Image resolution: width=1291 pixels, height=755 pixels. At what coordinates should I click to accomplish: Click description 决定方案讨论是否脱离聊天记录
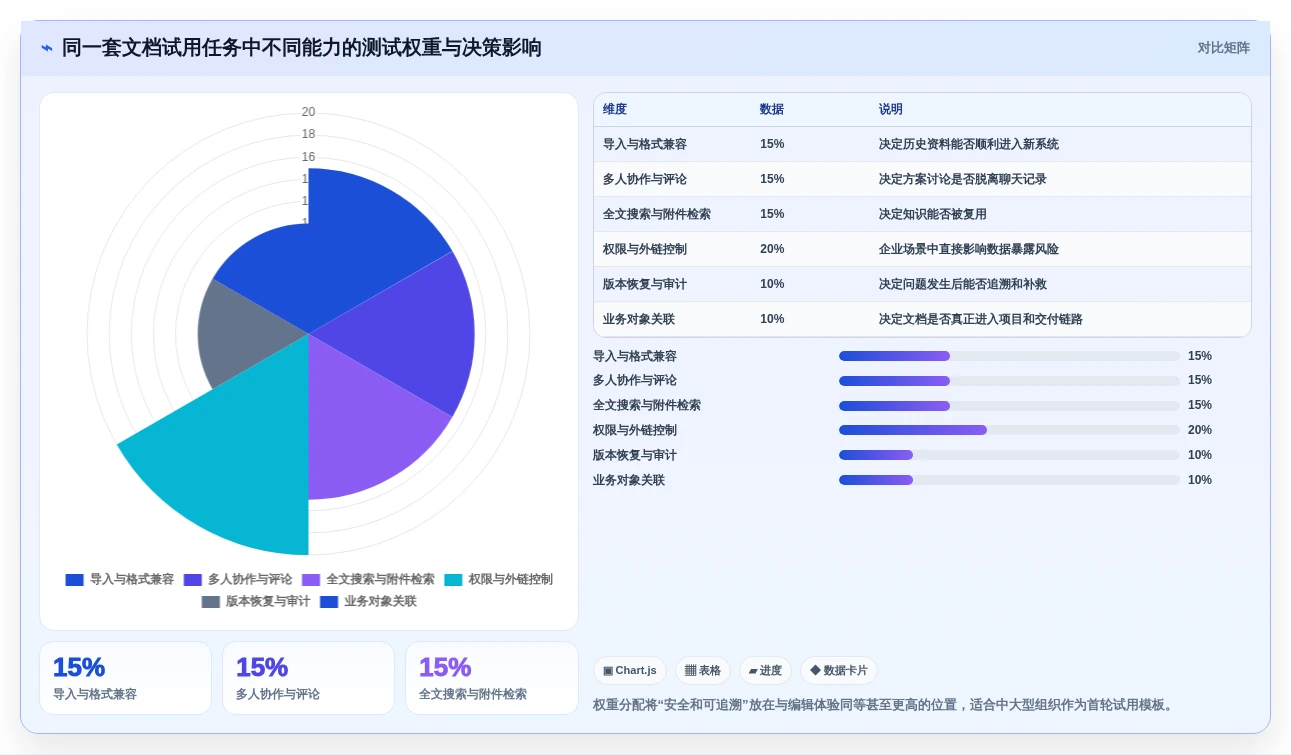963,179
